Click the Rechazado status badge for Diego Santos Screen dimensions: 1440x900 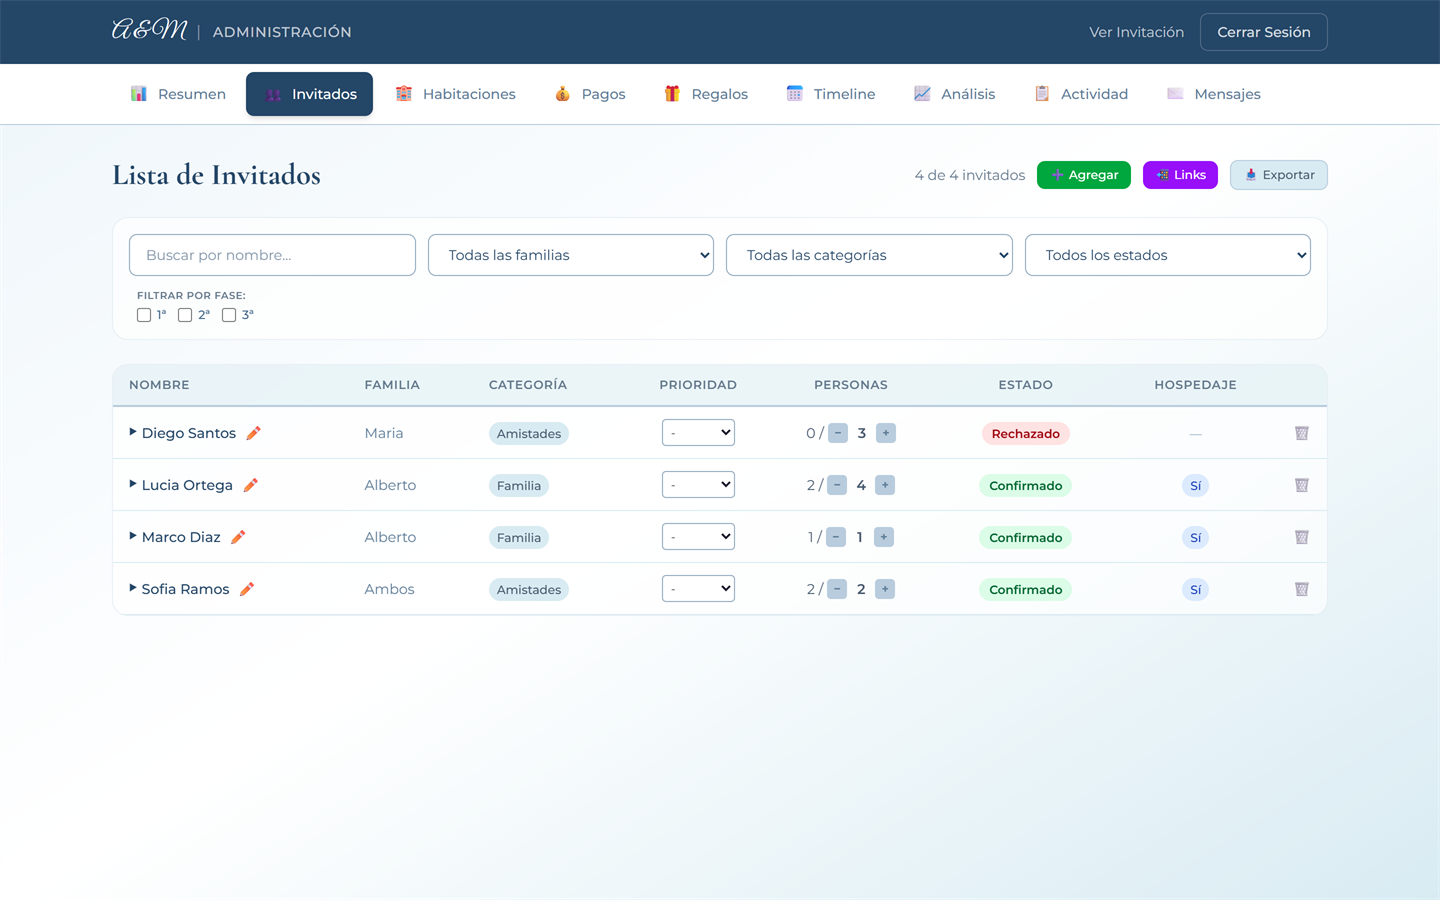click(x=1025, y=433)
